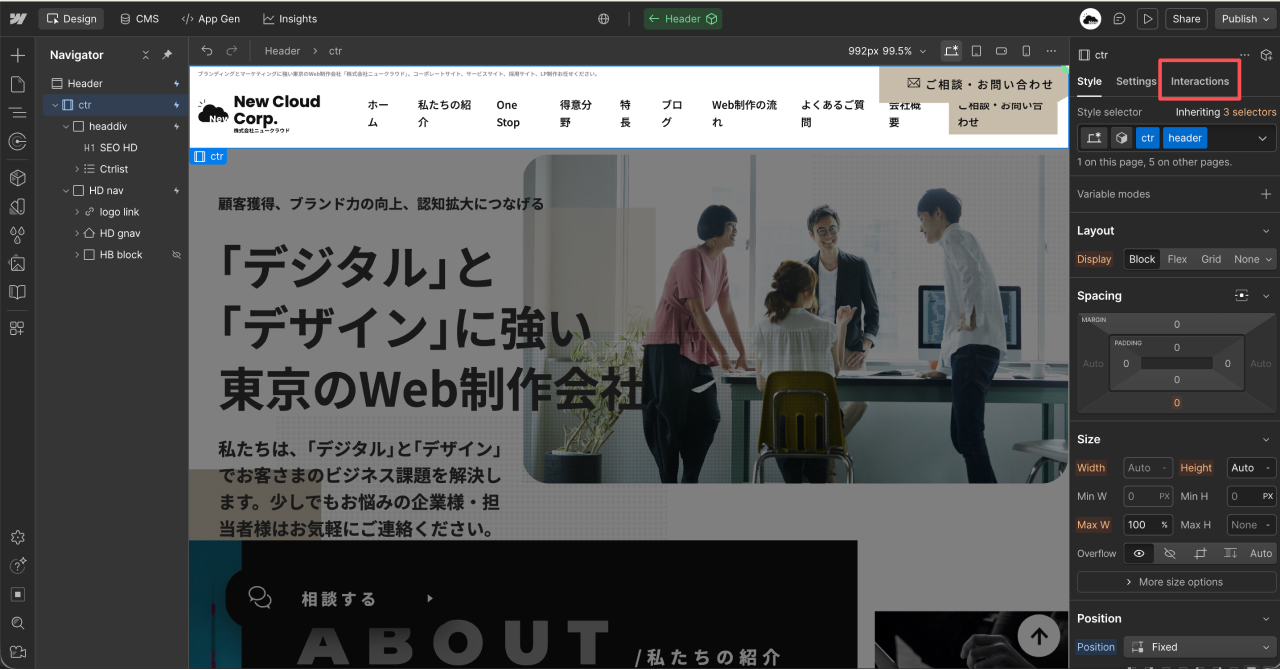Expand the HD gnav tree item
The height and width of the screenshot is (670, 1280).
pos(78,233)
